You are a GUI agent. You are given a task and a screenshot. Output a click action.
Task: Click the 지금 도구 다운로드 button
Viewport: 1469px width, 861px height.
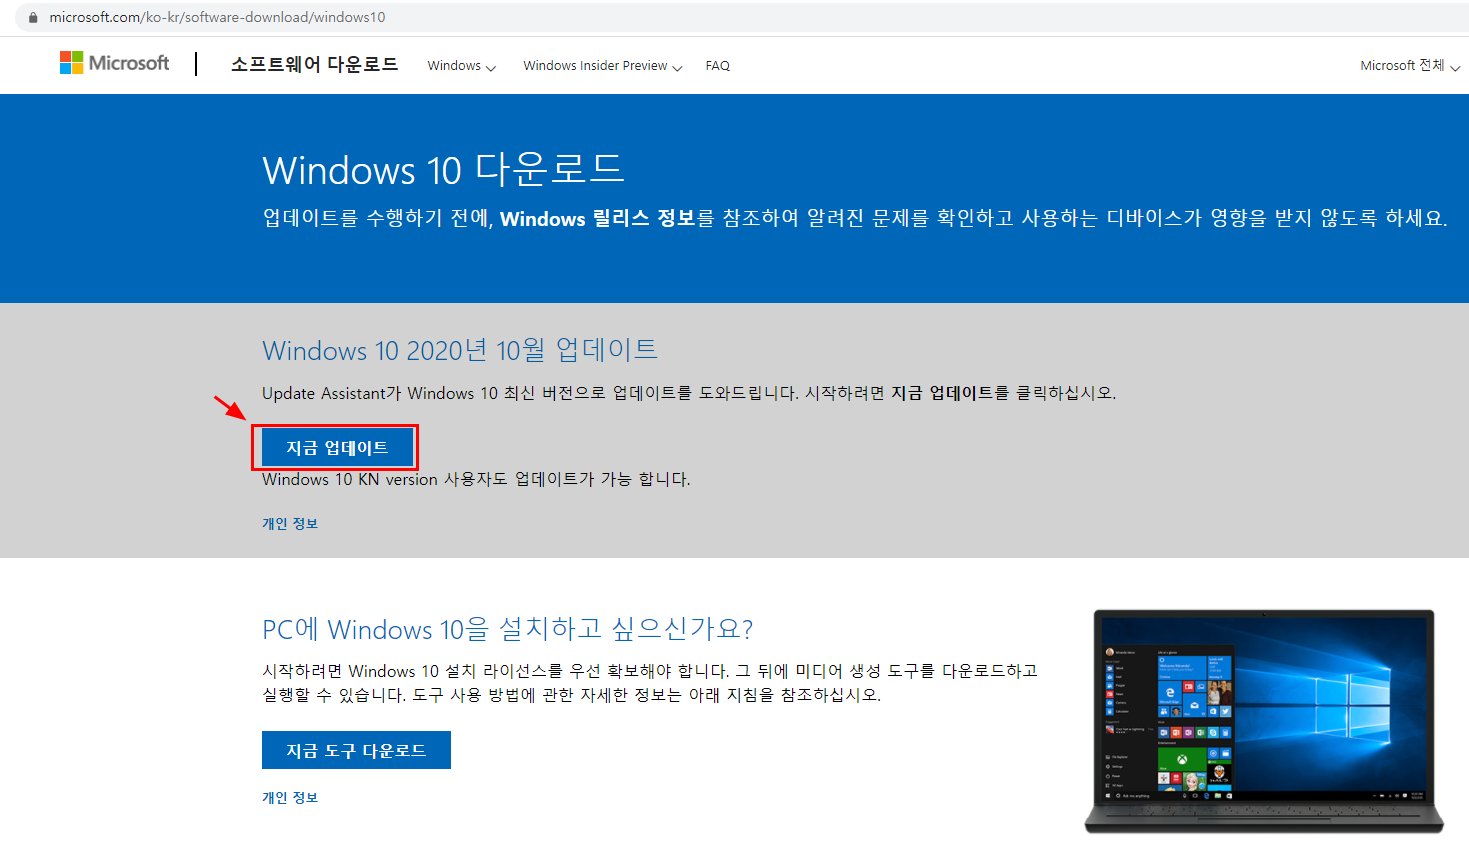pyautogui.click(x=356, y=750)
